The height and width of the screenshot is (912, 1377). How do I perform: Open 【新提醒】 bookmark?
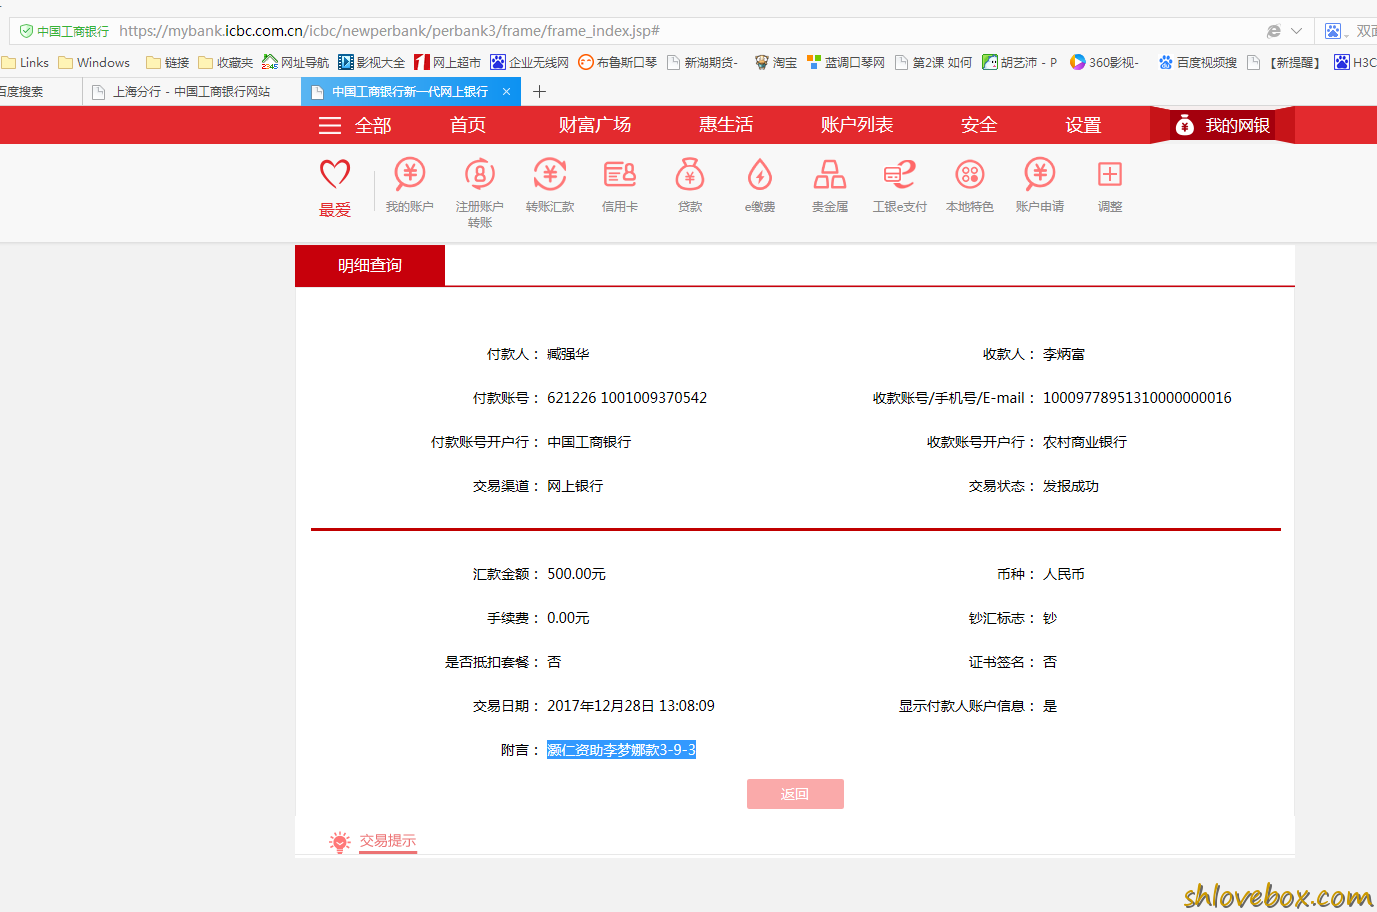tap(1286, 62)
